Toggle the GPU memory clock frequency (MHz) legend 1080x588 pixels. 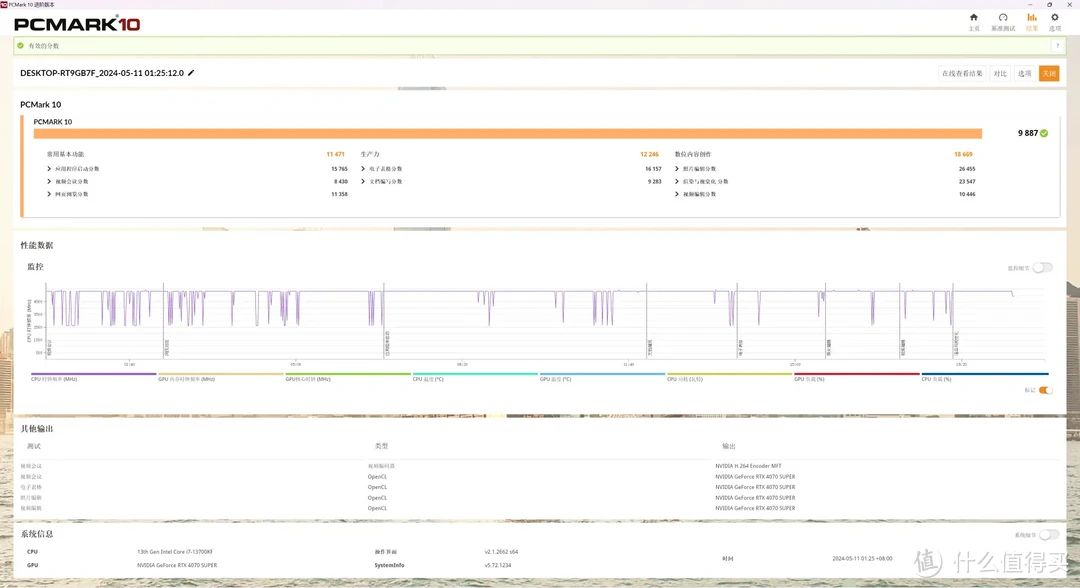coord(220,378)
